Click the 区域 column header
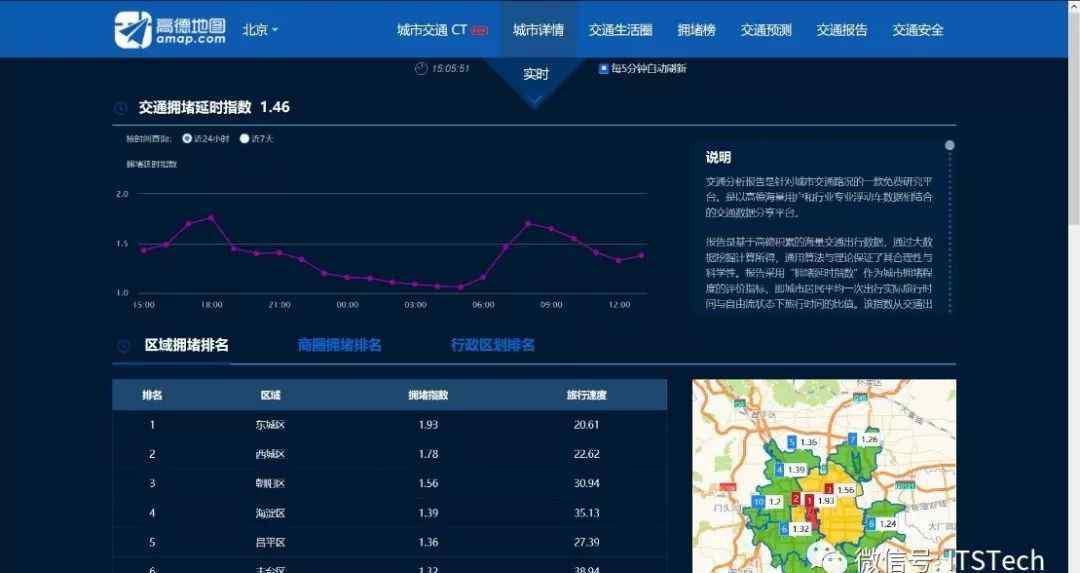This screenshot has width=1080, height=573. 270,395
